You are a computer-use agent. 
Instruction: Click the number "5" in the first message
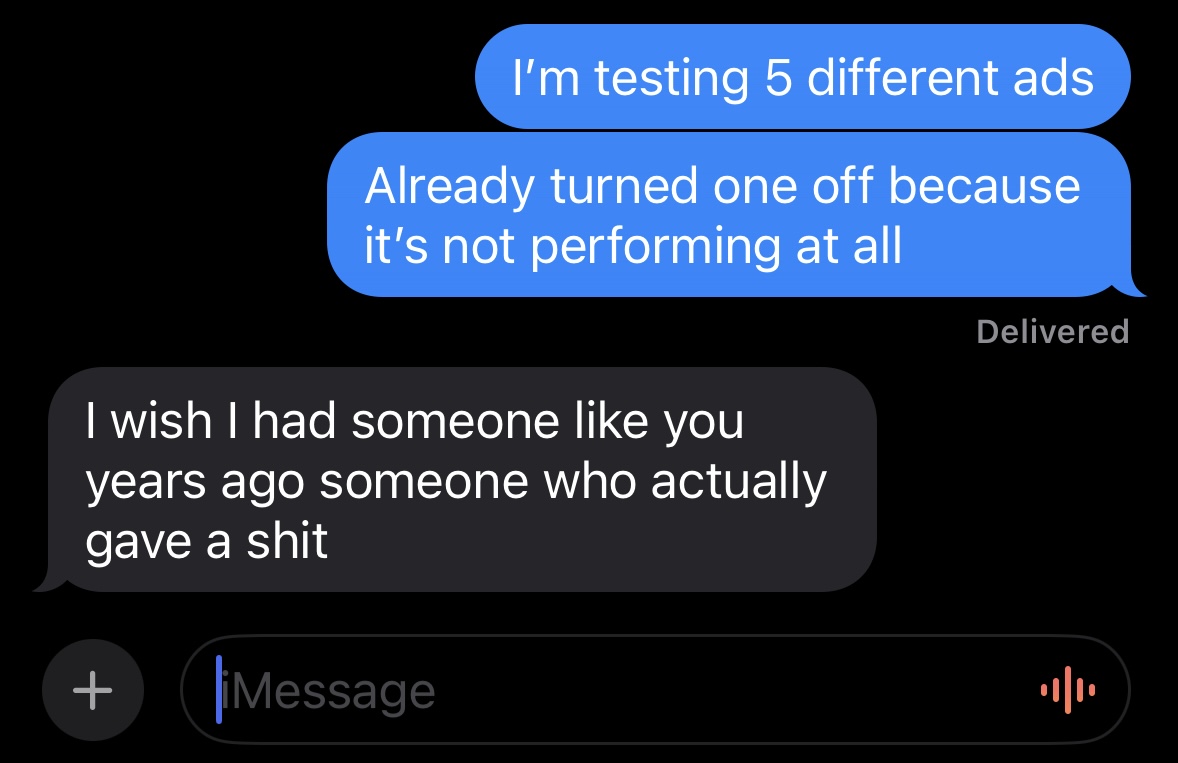779,78
